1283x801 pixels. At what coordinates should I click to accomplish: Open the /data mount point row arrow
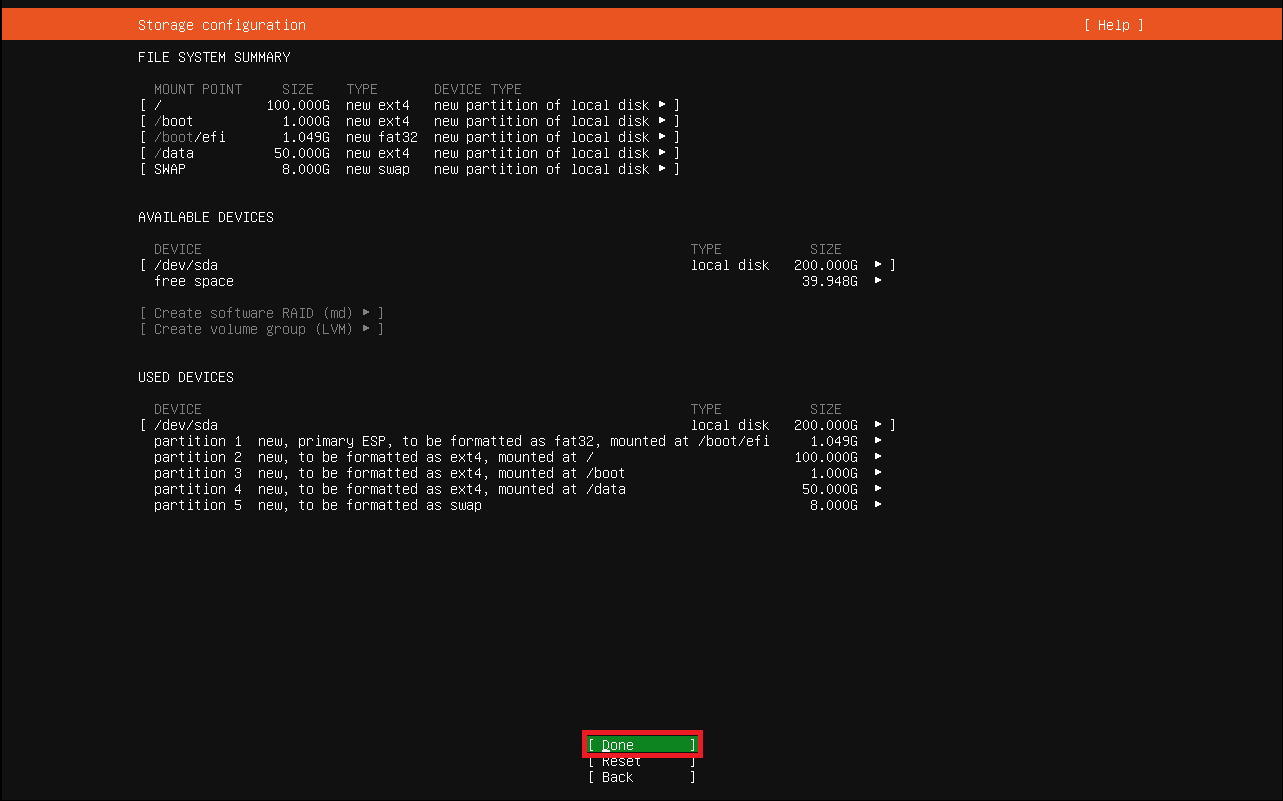pos(662,153)
